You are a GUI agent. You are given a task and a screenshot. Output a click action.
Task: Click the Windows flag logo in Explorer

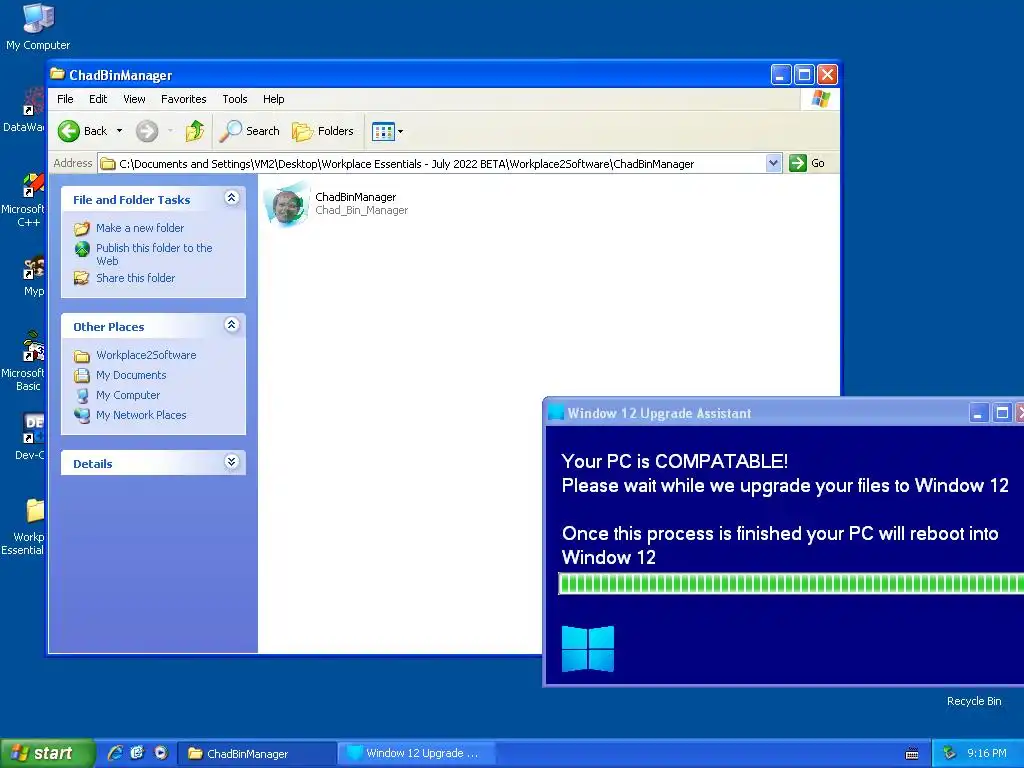point(820,99)
